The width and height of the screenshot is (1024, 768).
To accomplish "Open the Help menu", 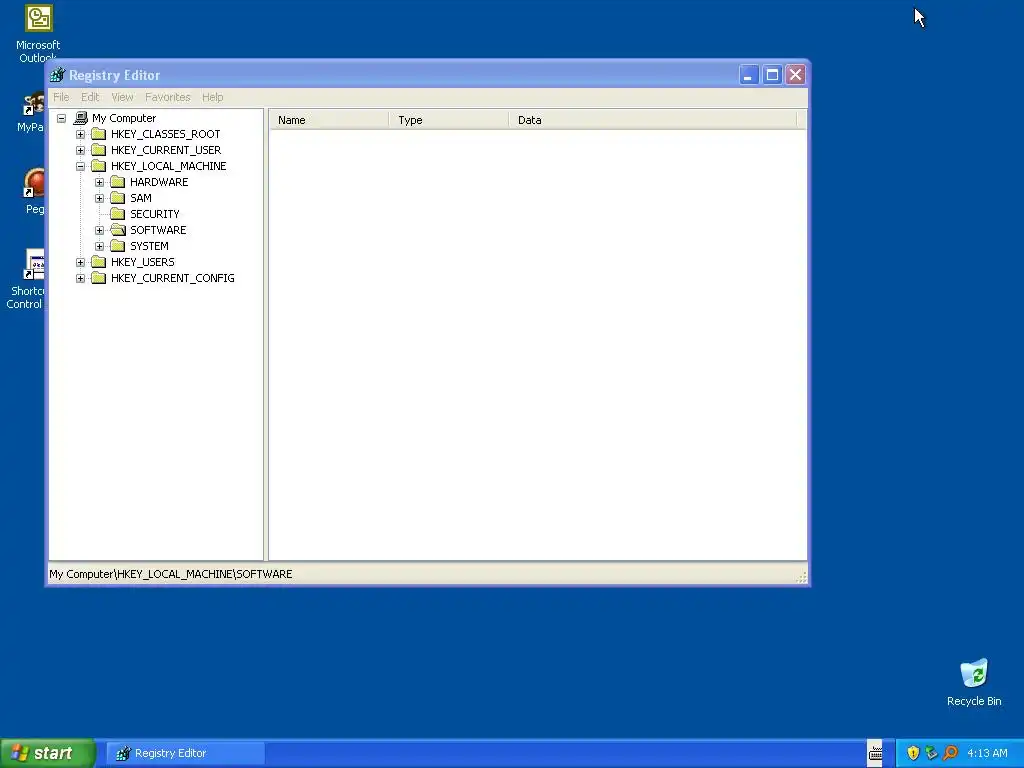I will (x=212, y=97).
